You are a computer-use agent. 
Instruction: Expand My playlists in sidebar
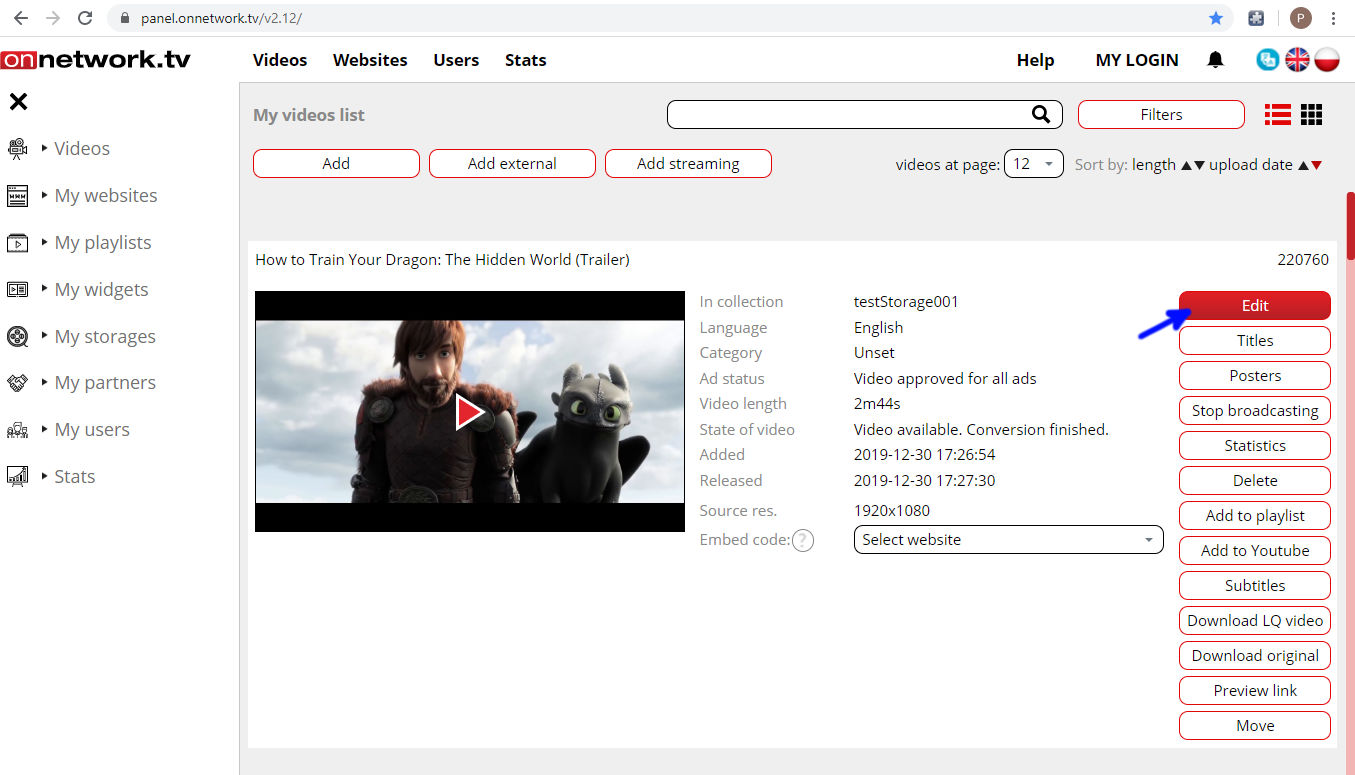pyautogui.click(x=102, y=243)
